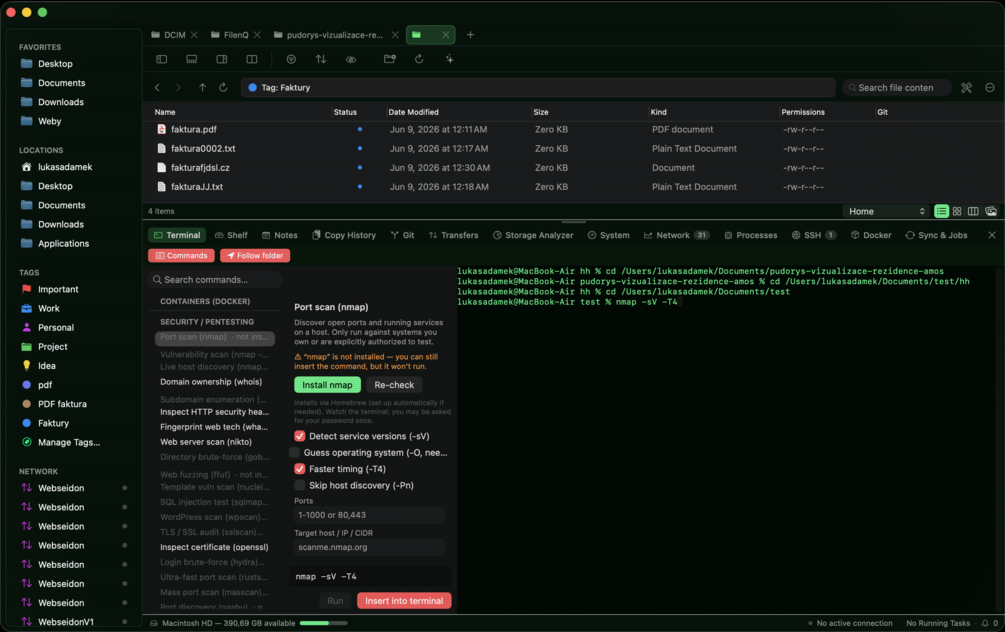This screenshot has width=1005, height=632.
Task: Open the tools icon beside search
Action: tap(967, 87)
